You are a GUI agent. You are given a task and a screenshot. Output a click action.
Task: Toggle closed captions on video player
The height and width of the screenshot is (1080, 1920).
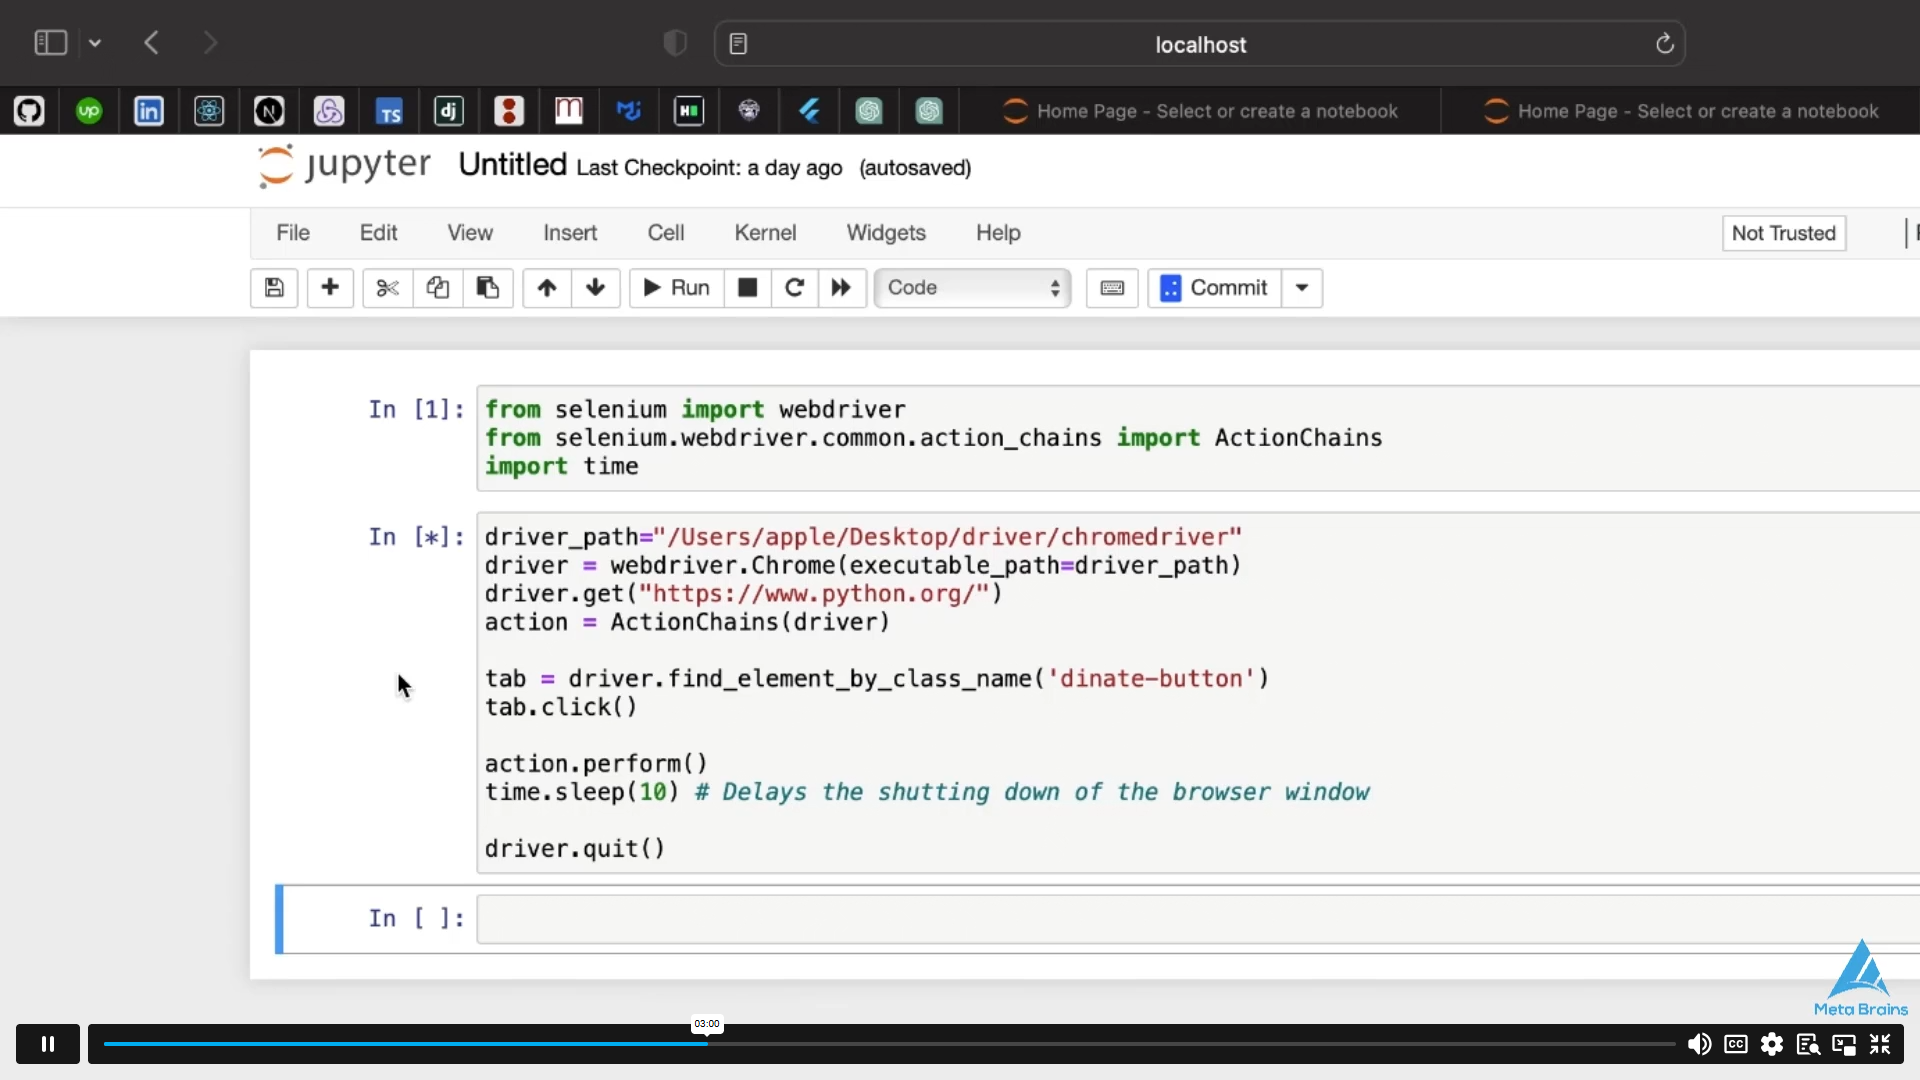pos(1736,1044)
